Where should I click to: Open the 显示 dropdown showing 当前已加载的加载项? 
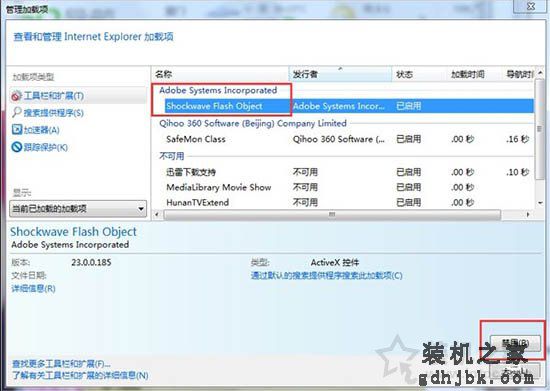click(78, 209)
